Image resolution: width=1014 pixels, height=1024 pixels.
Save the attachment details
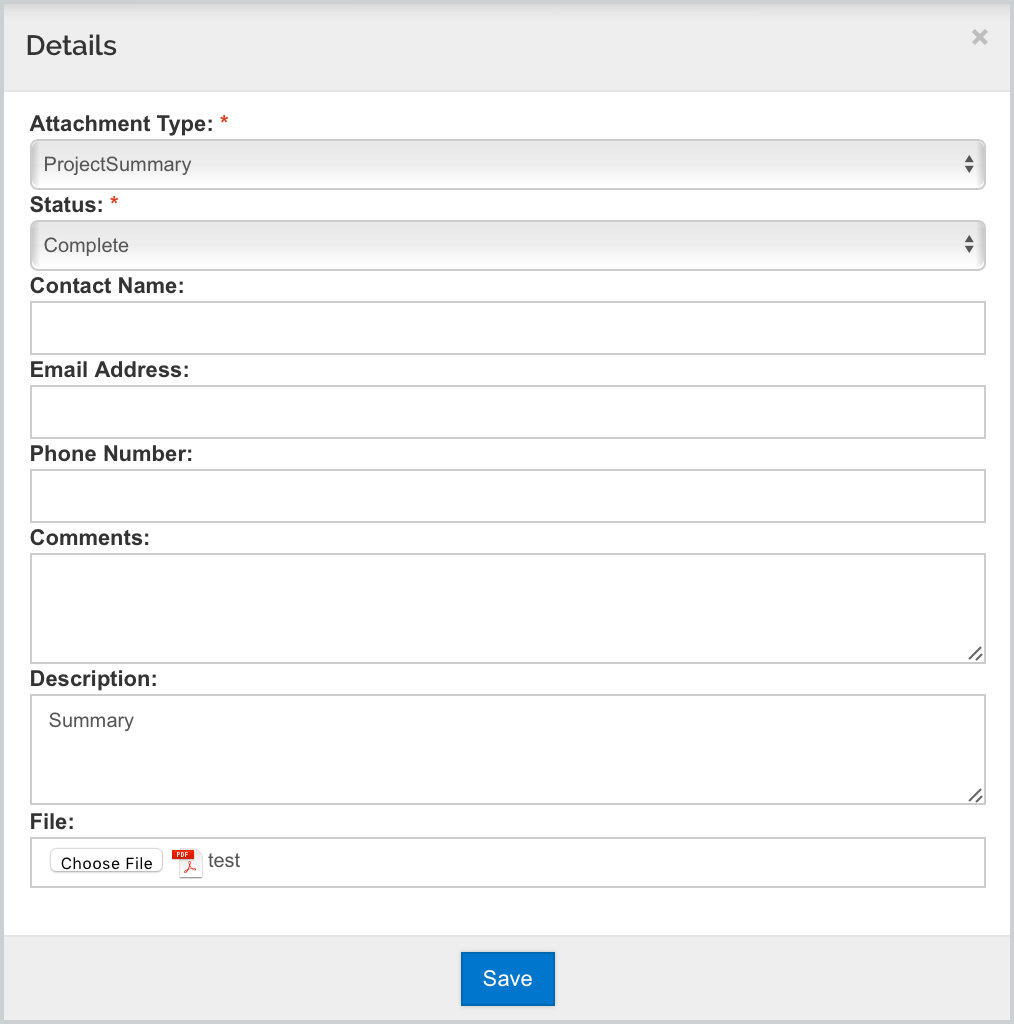(507, 978)
